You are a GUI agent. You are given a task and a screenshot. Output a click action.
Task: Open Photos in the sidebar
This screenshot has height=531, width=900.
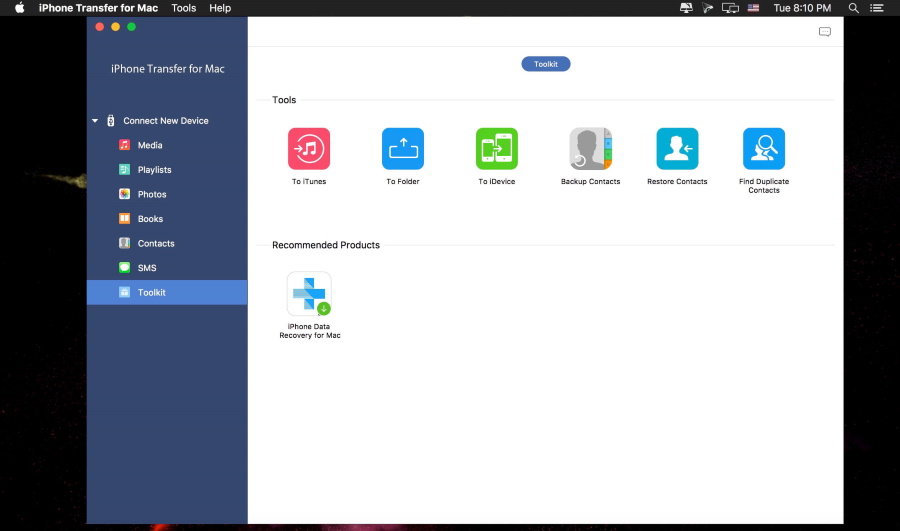click(x=167, y=194)
